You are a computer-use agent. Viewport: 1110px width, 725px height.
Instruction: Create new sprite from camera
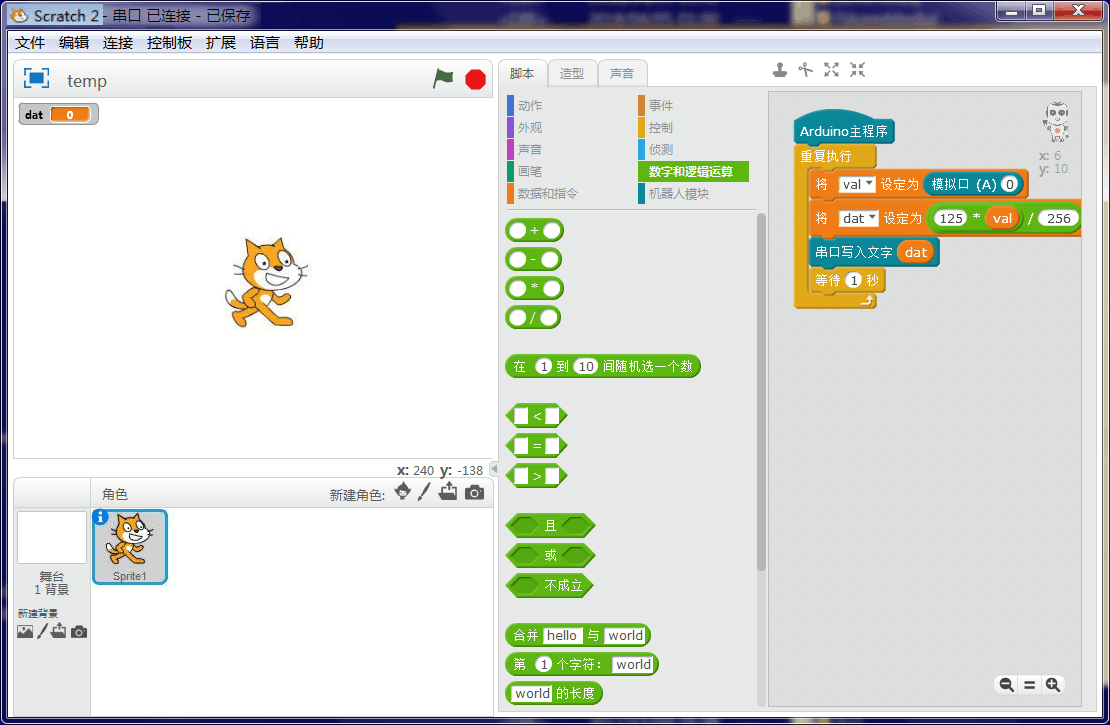click(x=474, y=492)
